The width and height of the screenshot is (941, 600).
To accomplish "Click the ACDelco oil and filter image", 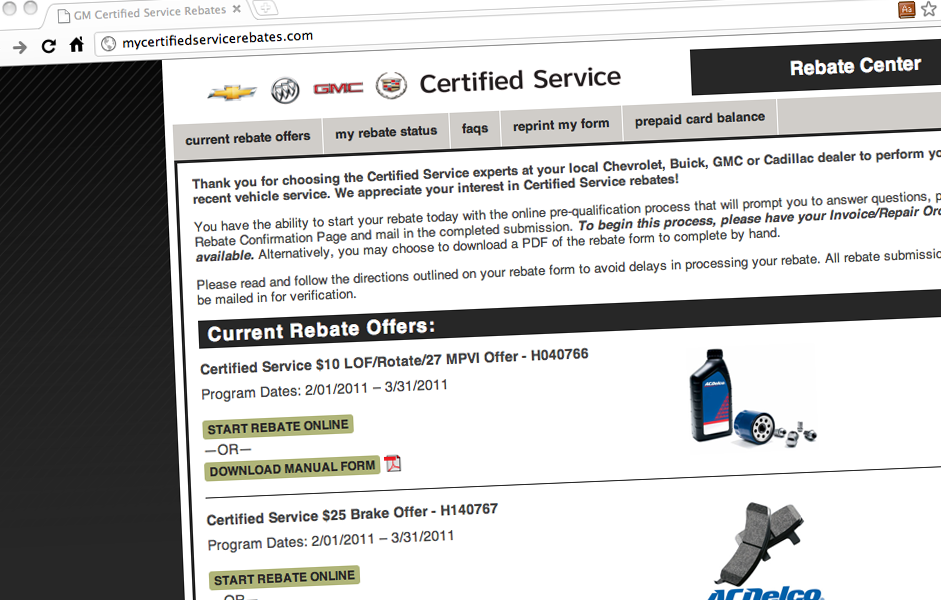I will click(x=754, y=398).
